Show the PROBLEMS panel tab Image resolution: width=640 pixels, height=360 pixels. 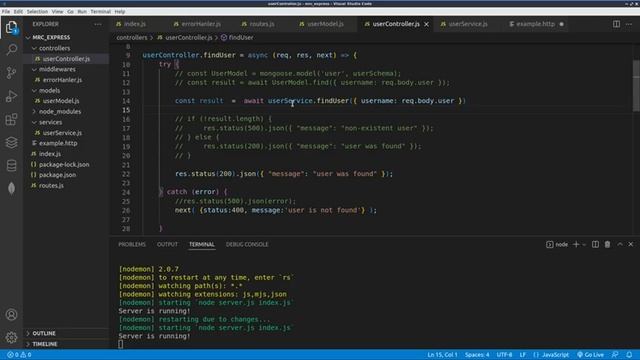pyautogui.click(x=132, y=244)
